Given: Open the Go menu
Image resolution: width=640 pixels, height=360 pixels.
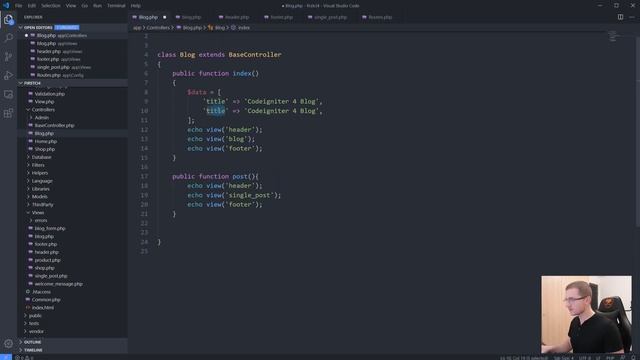Looking at the screenshot, I should [84, 6].
